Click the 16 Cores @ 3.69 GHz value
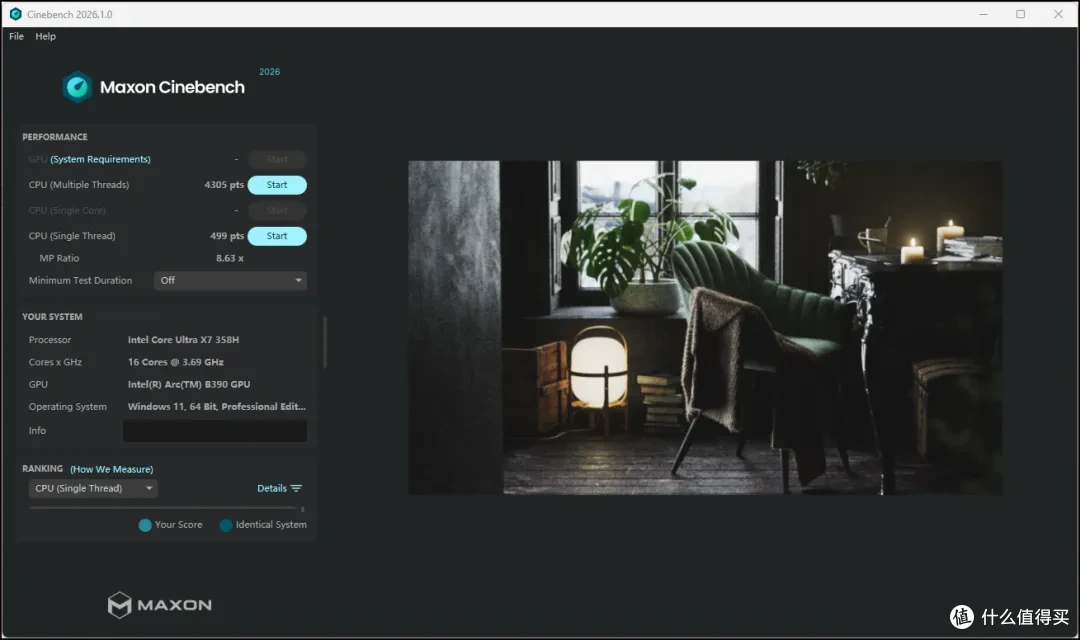1080x640 pixels. 176,362
